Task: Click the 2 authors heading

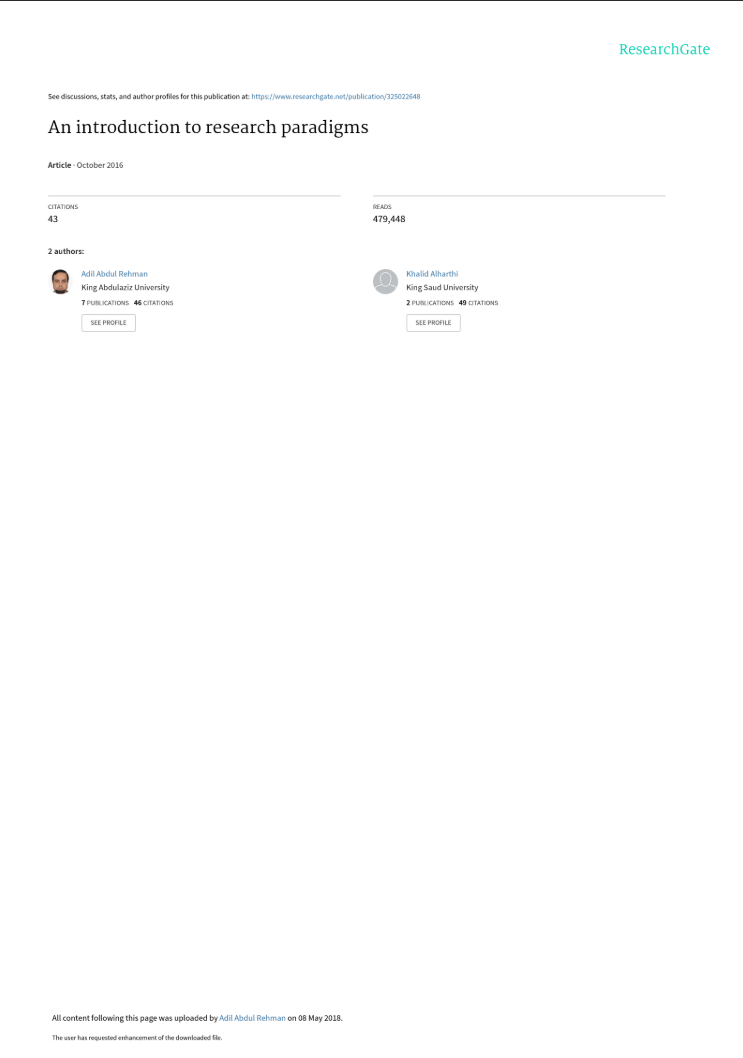Action: point(65,251)
